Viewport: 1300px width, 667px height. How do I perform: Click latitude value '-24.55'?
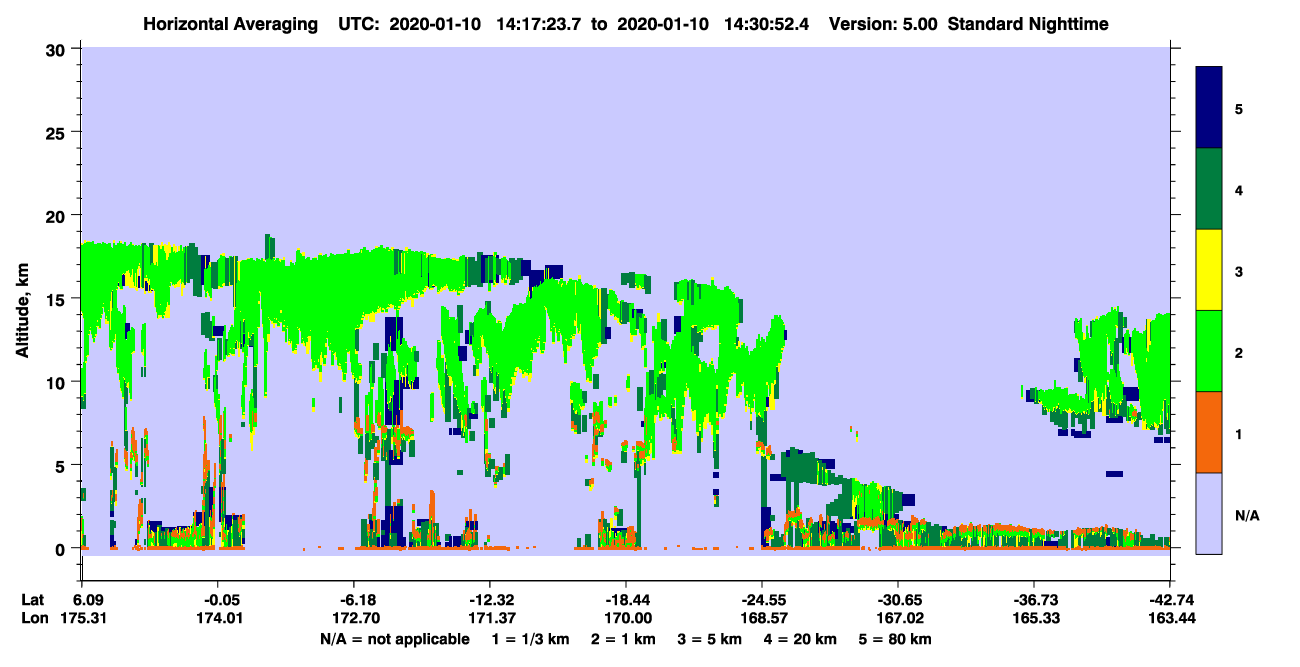click(x=762, y=599)
